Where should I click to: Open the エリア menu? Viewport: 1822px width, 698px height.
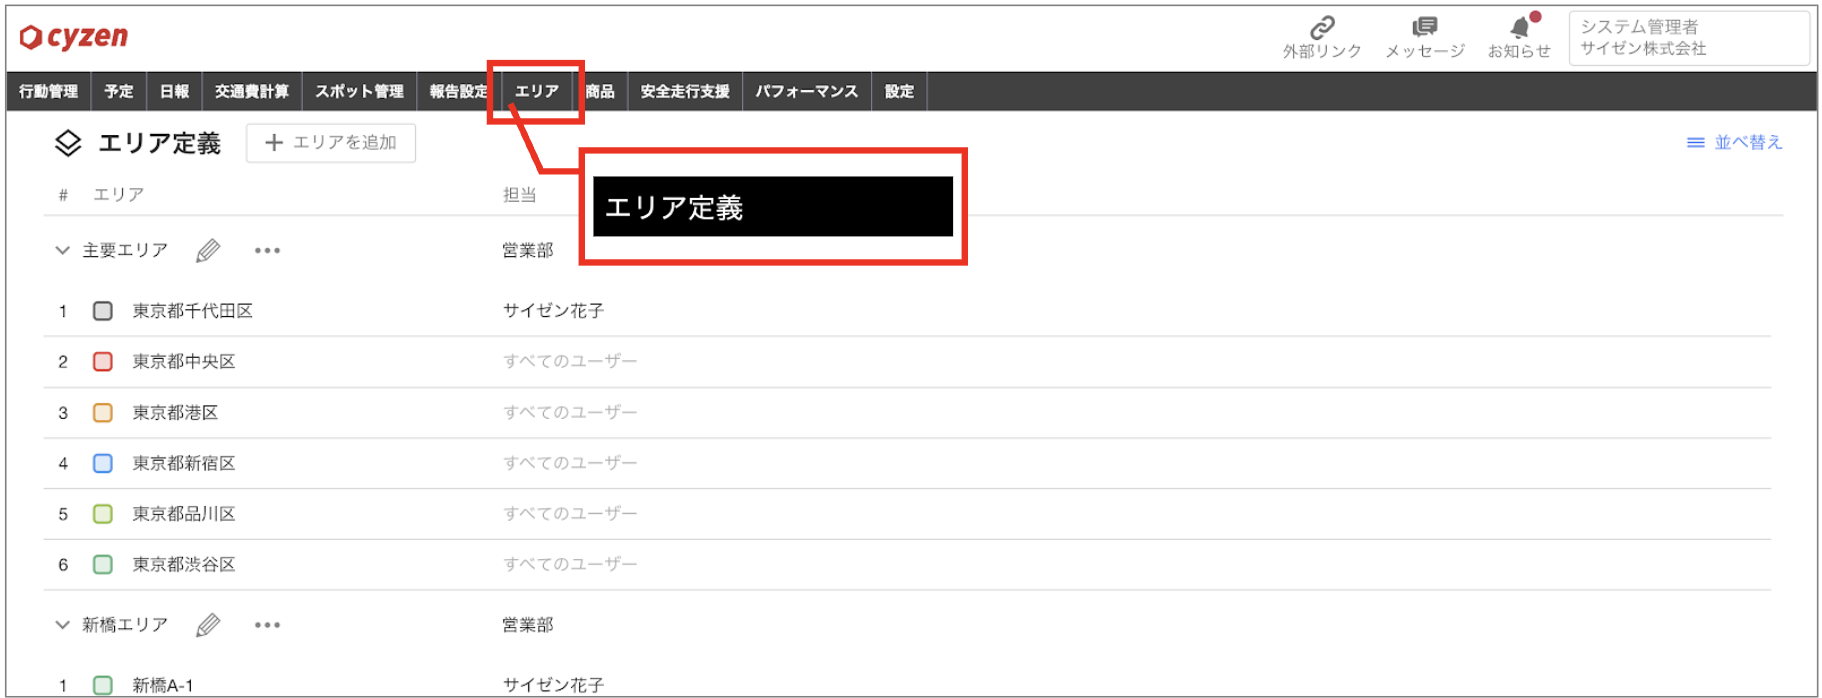tap(537, 91)
